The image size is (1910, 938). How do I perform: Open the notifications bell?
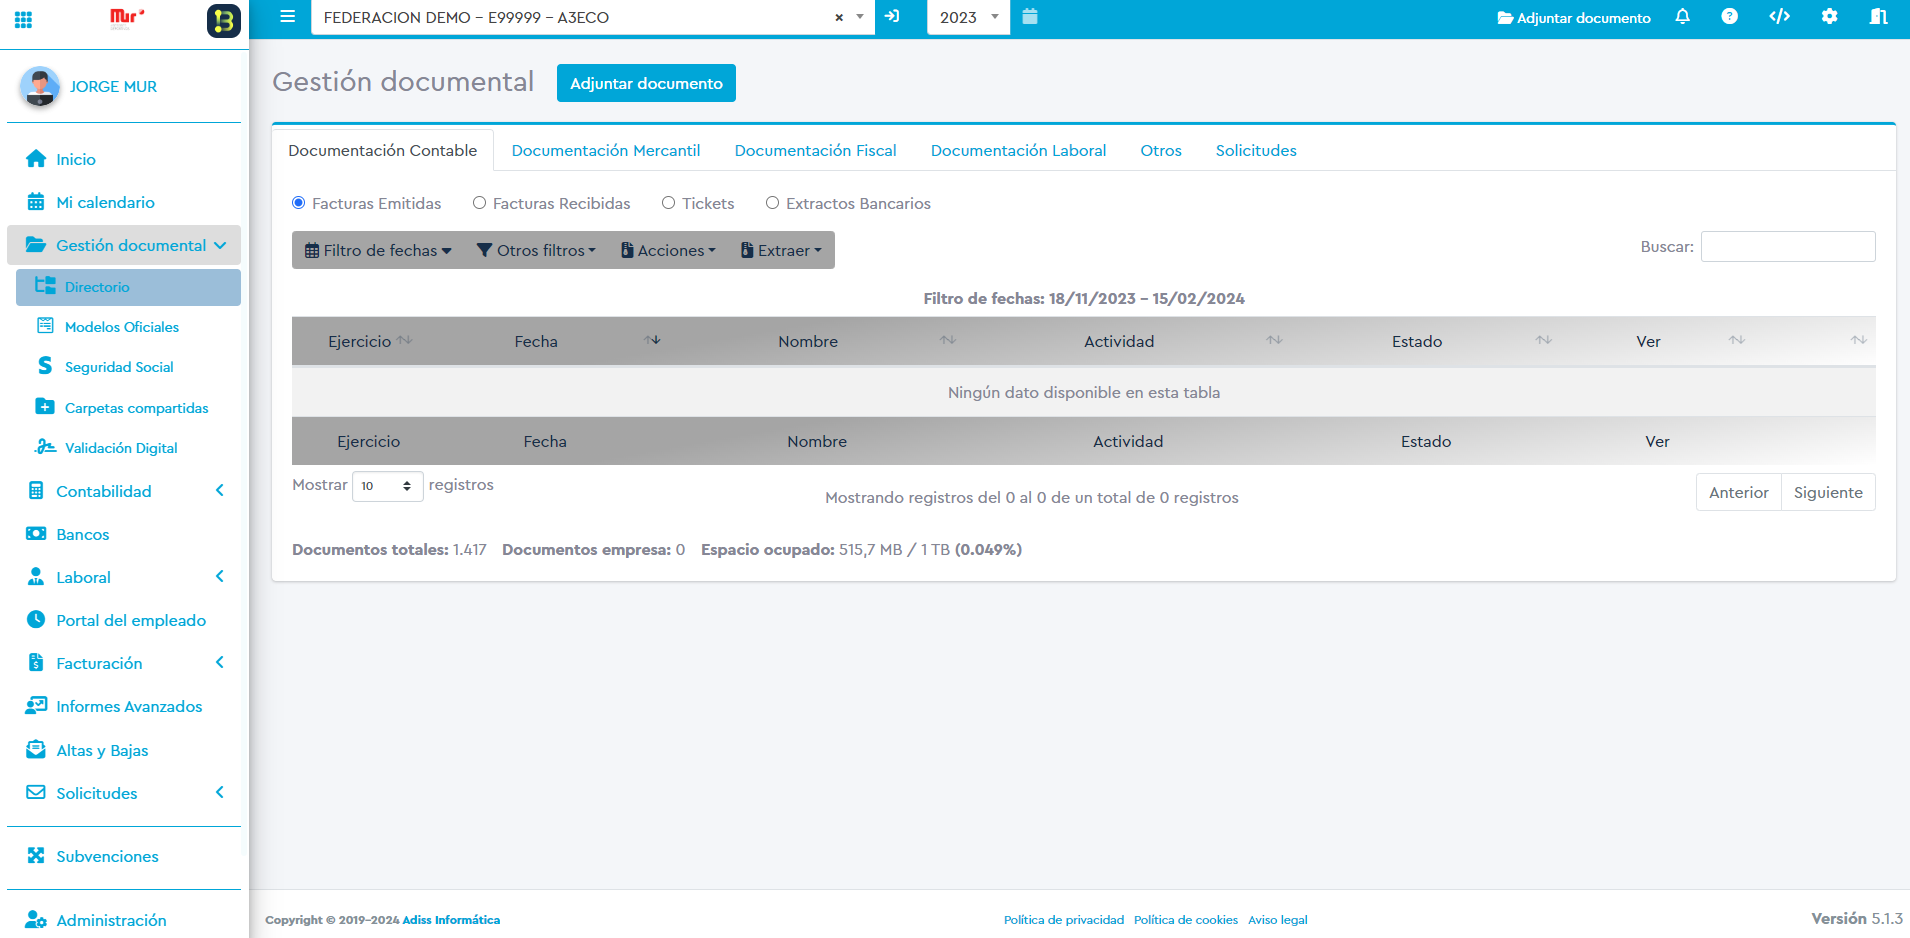pos(1682,17)
